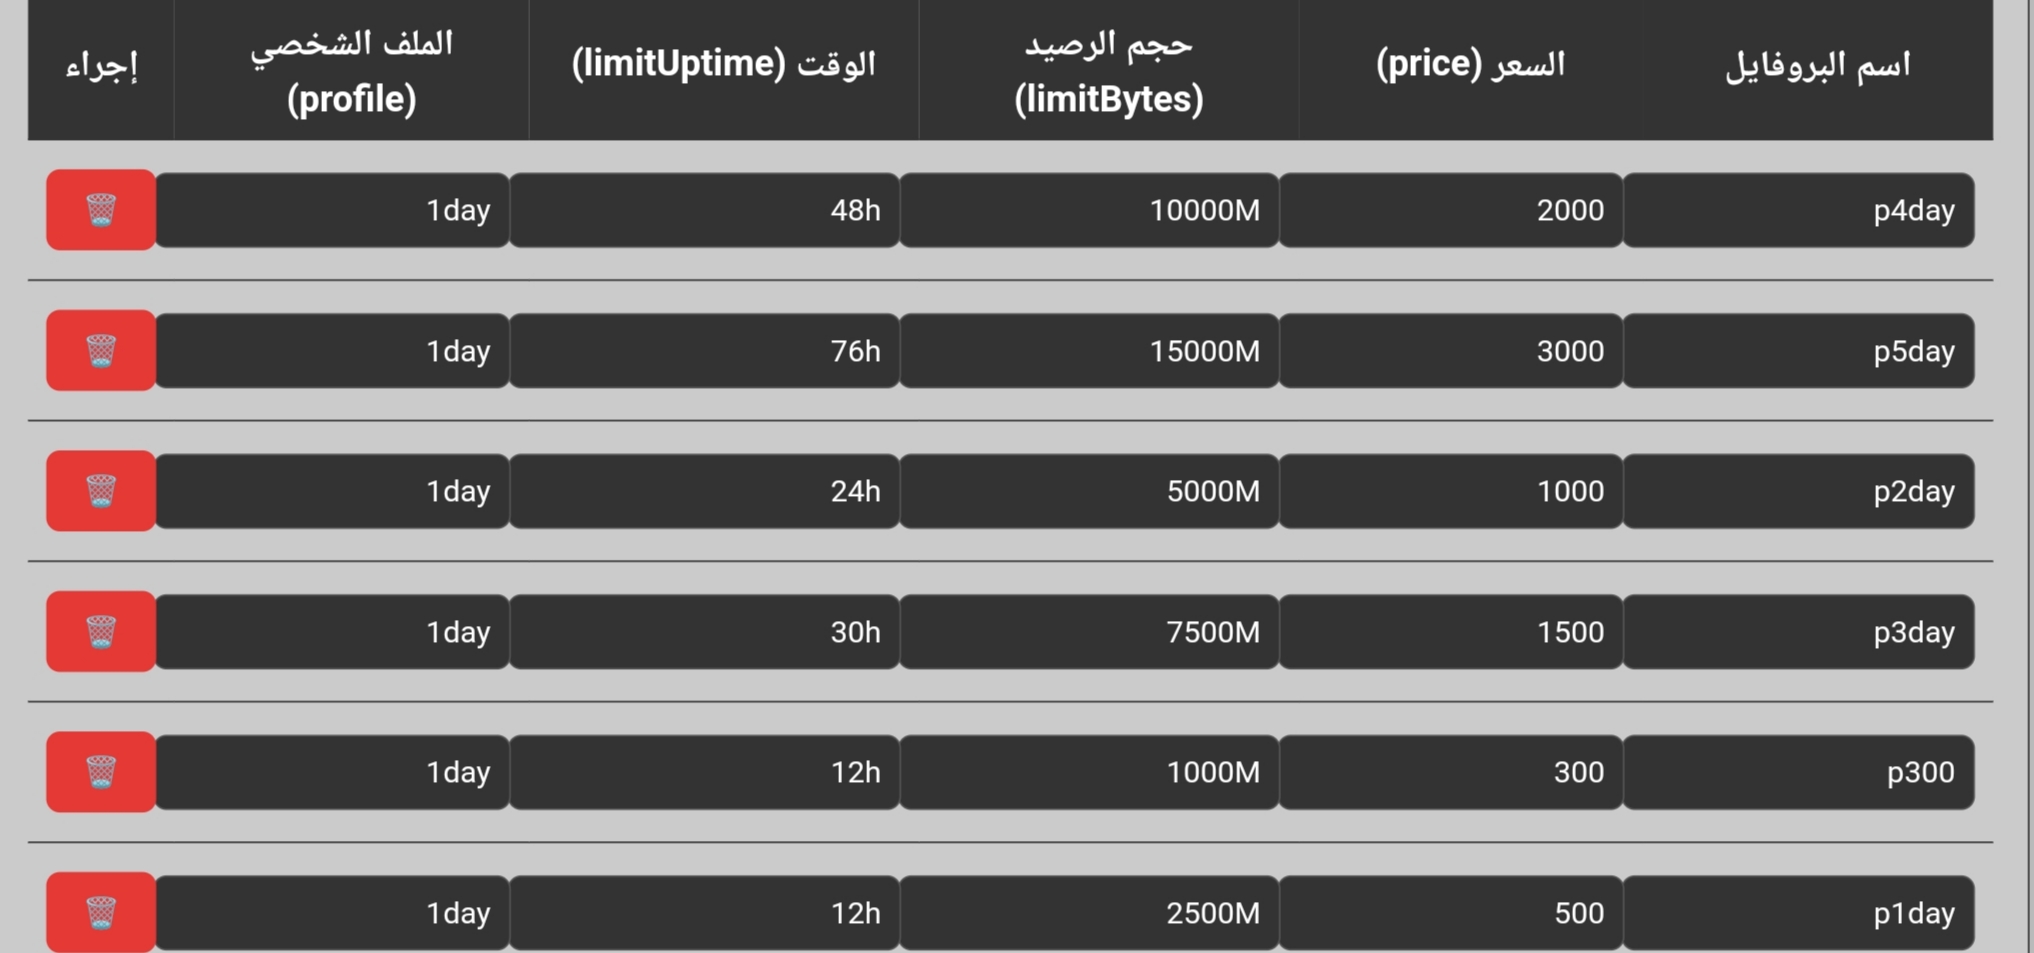This screenshot has height=953, width=2034.
Task: Edit the p2day profile name field
Action: tap(1798, 491)
